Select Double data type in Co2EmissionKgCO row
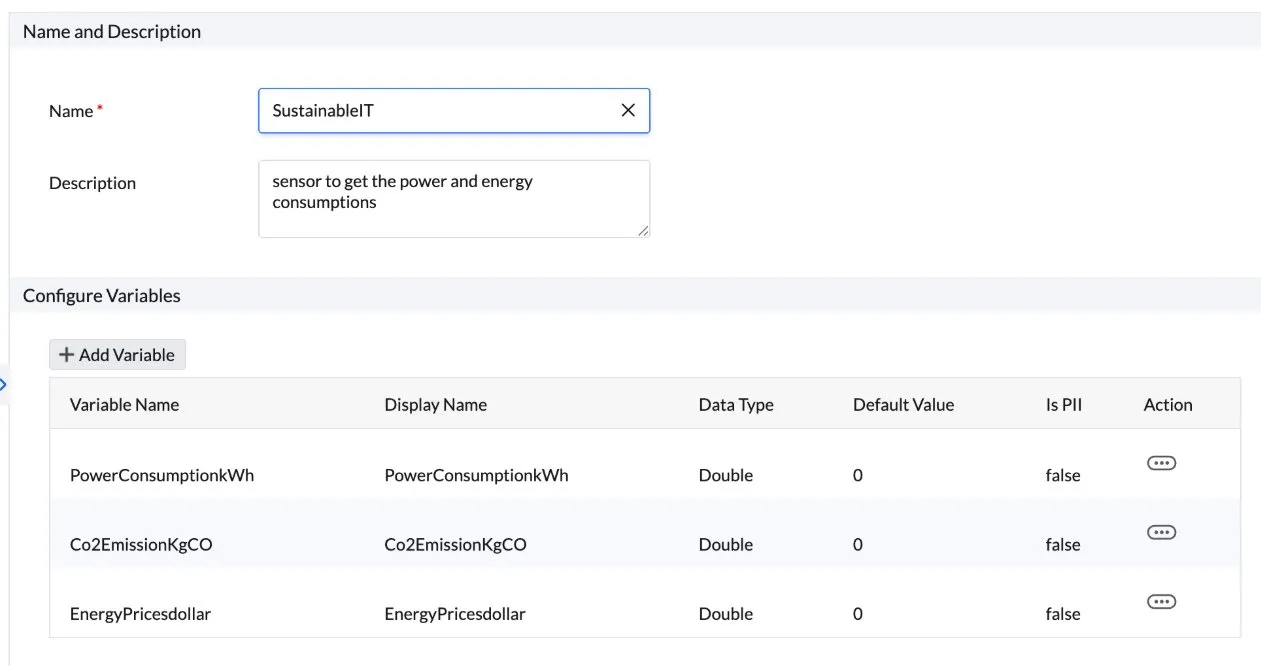This screenshot has height=666, width=1261. pos(726,545)
